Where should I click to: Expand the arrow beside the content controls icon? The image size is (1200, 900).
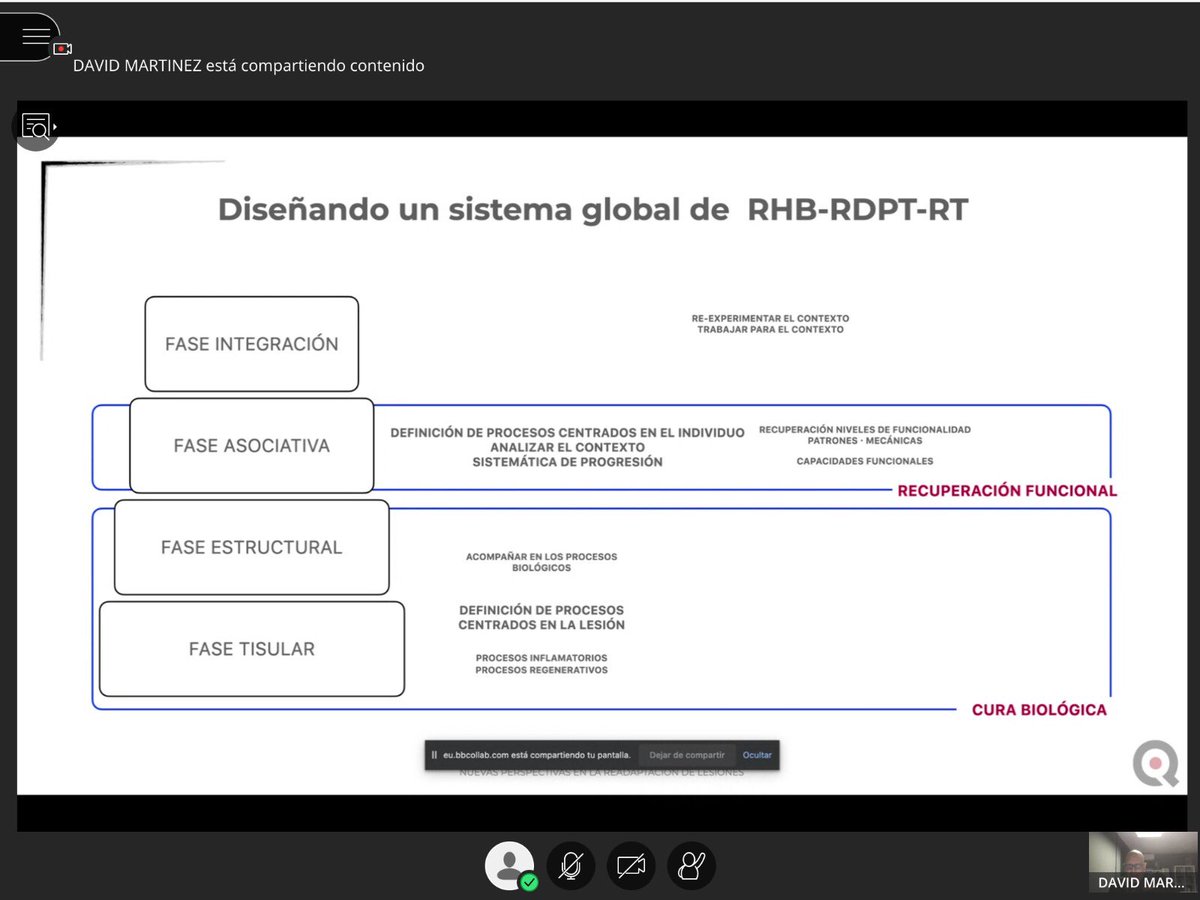click(57, 127)
